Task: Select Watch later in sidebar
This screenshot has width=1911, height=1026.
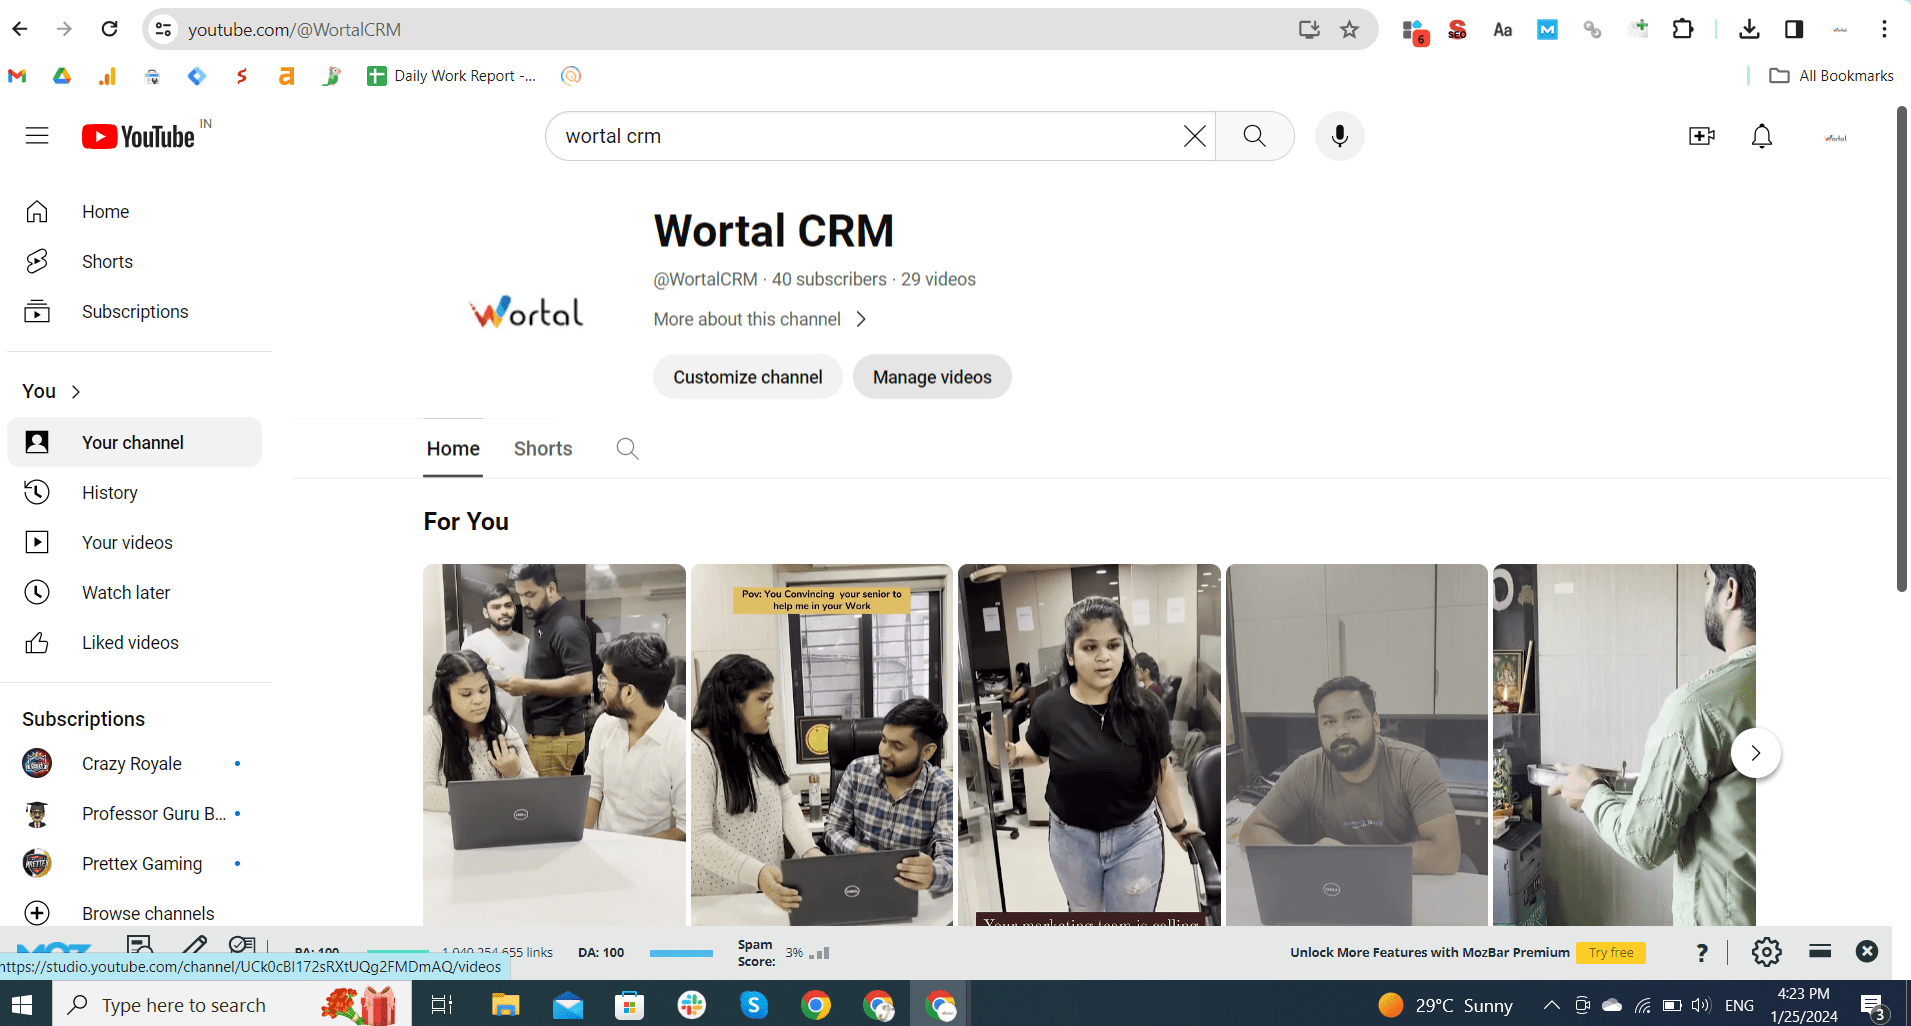Action: pyautogui.click(x=126, y=593)
